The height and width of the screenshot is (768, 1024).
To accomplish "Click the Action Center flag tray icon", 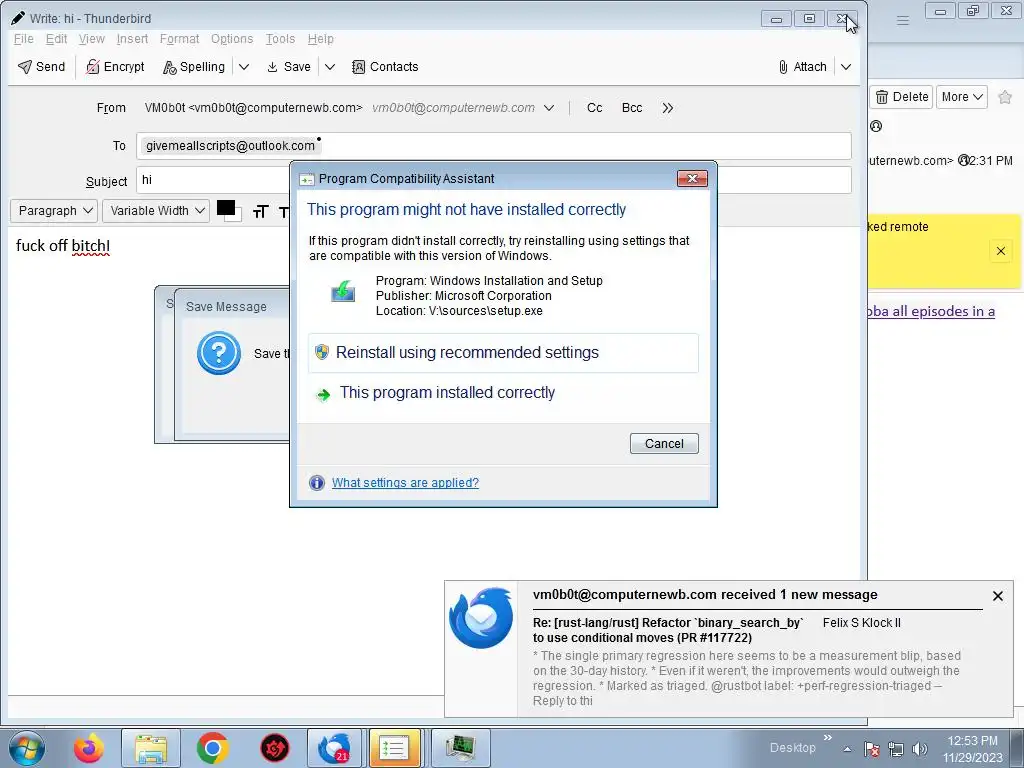I will coord(871,749).
